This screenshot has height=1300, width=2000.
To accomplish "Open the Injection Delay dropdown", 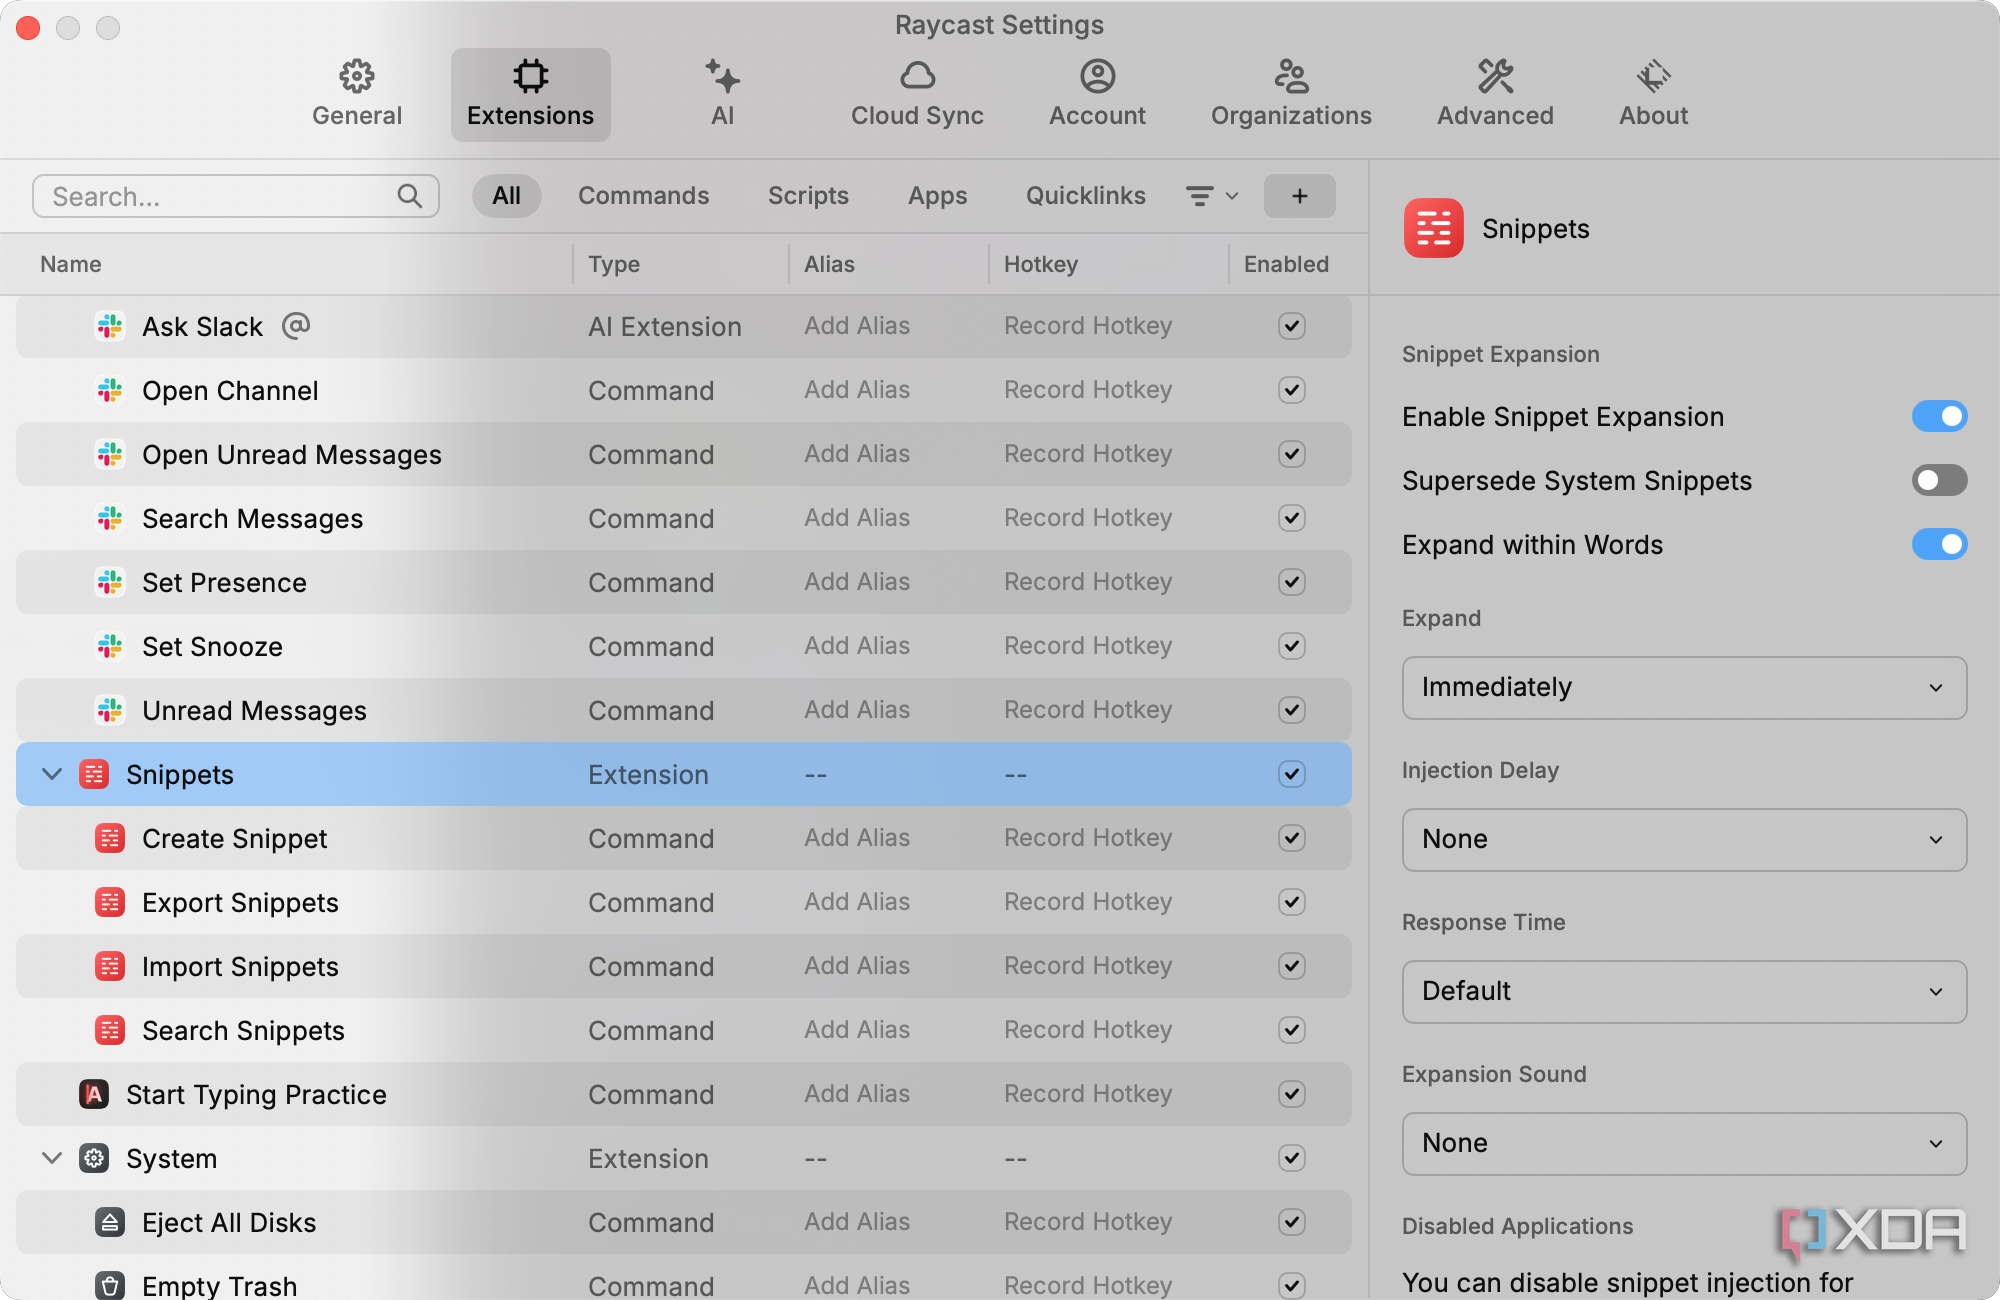I will pyautogui.click(x=1684, y=839).
